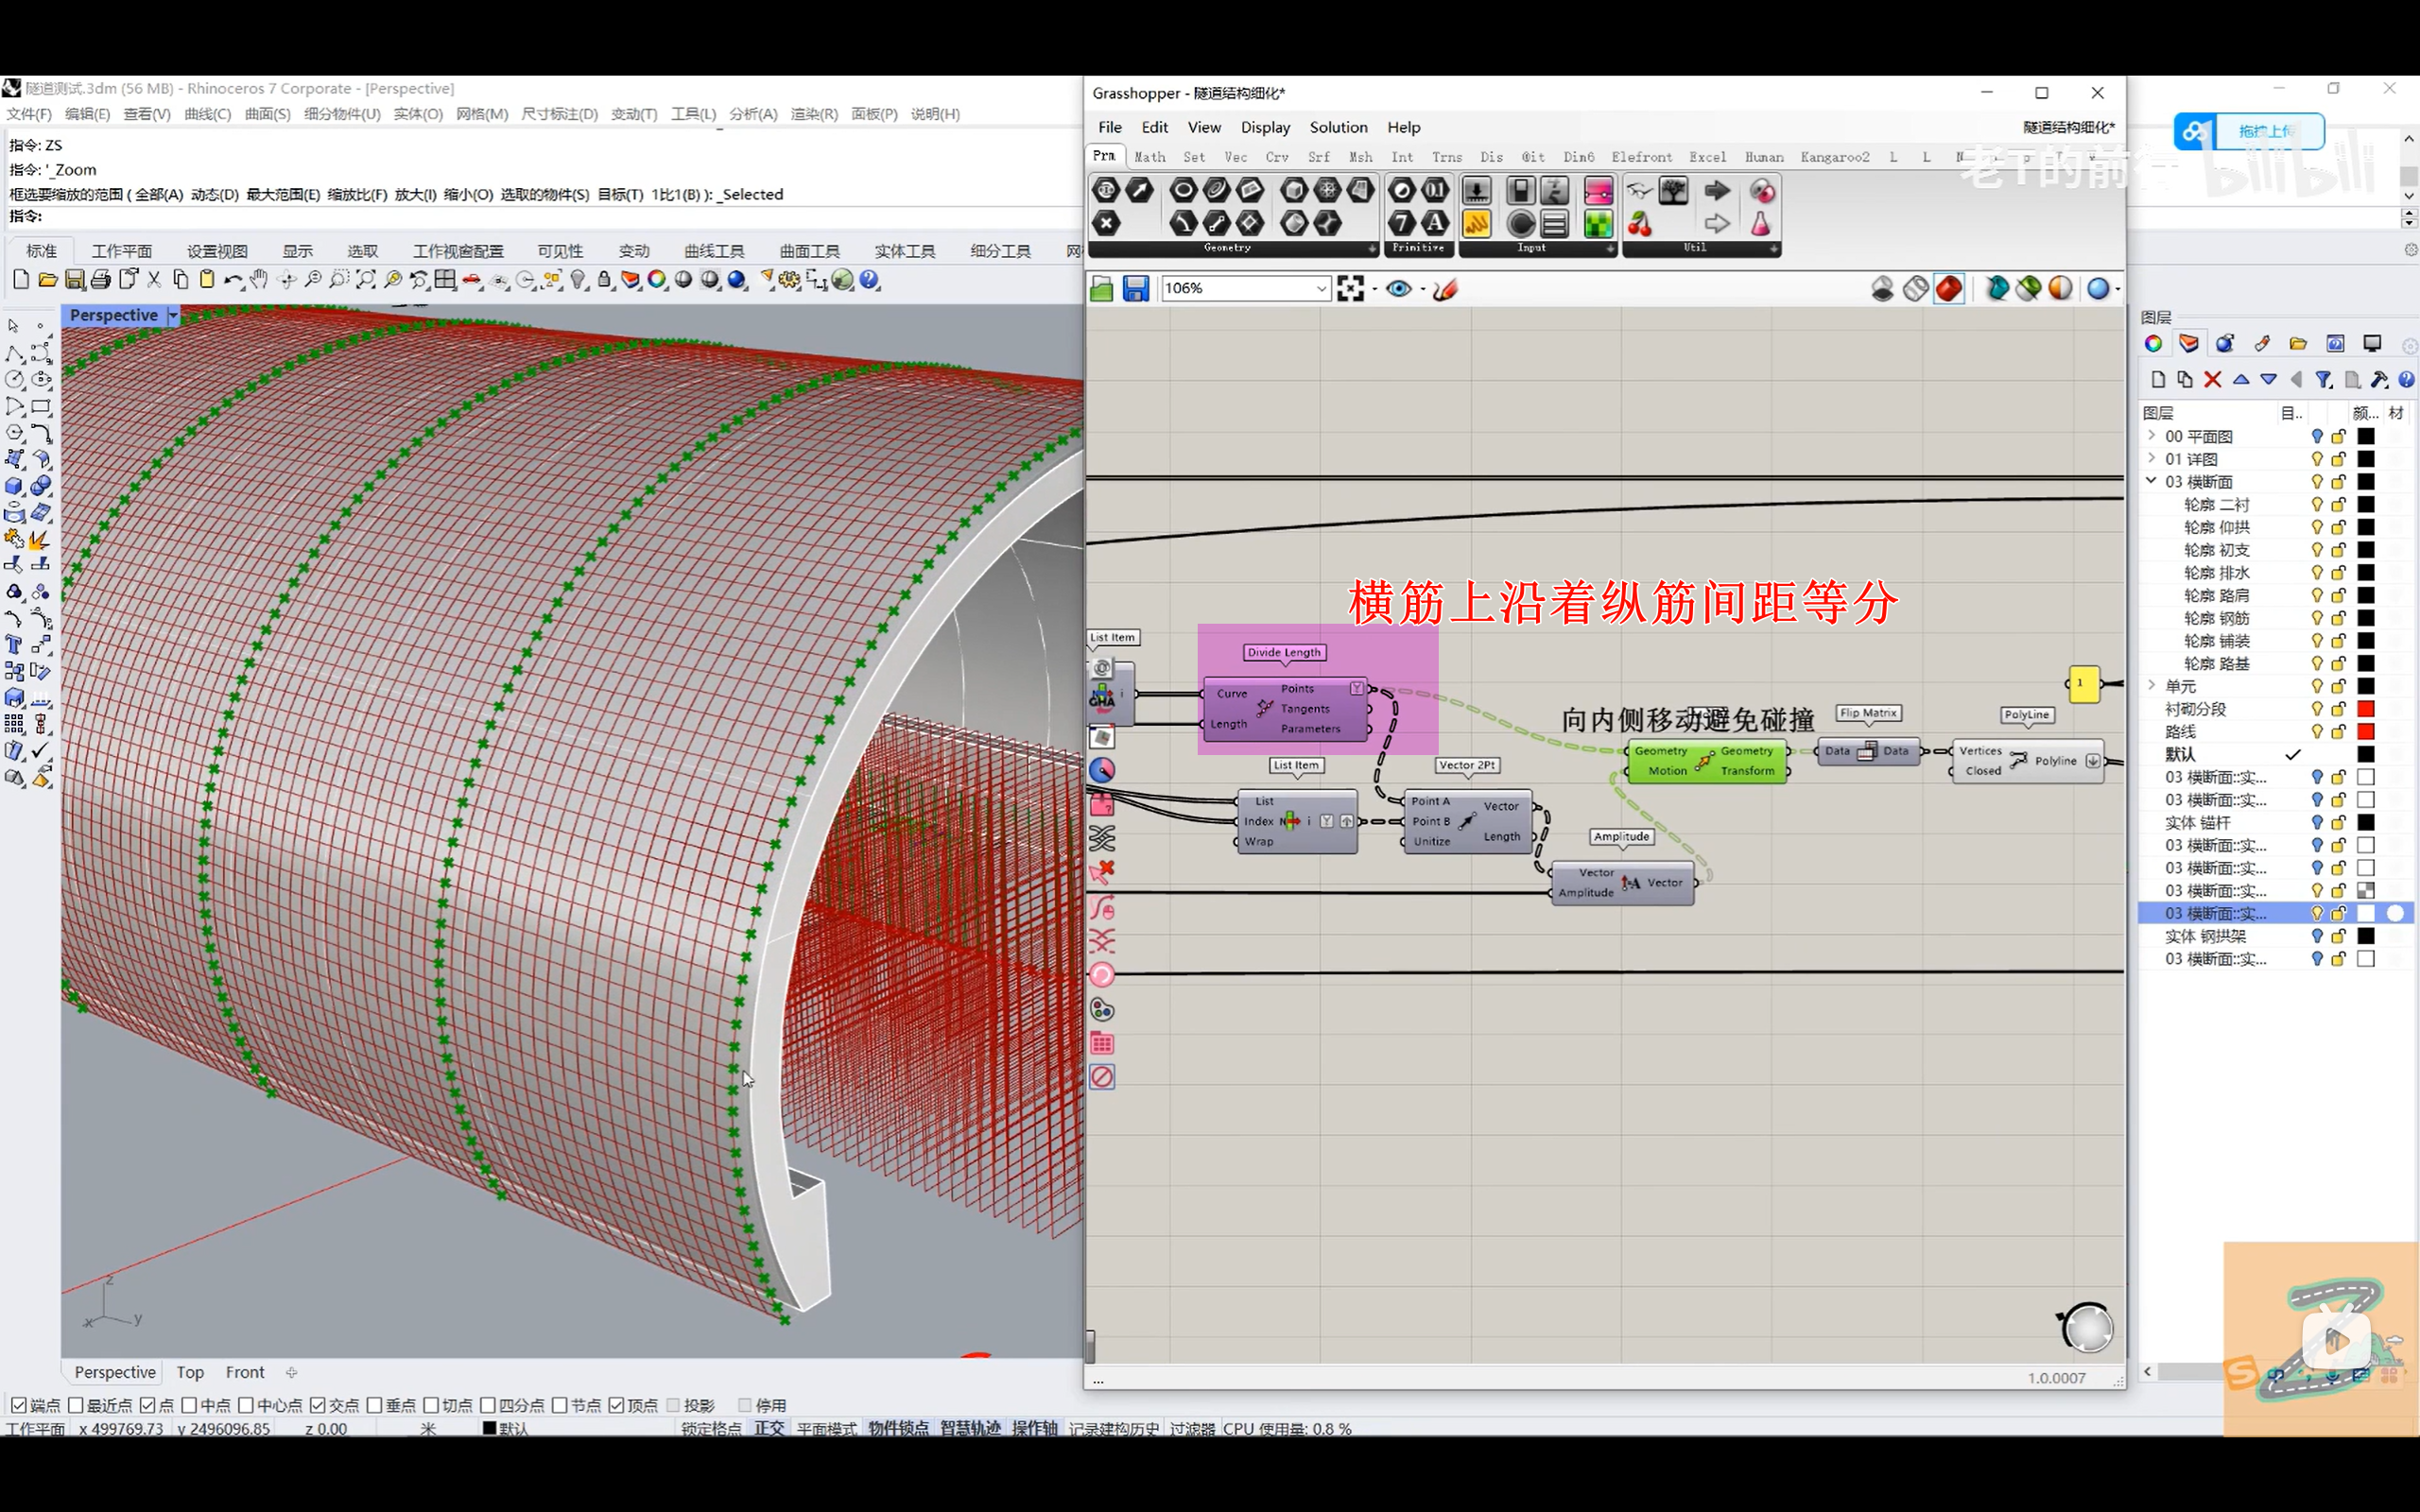Toggle the 最近点 osnap checkbox
Screen dimensions: 2420x1512
pyautogui.click(x=75, y=1405)
